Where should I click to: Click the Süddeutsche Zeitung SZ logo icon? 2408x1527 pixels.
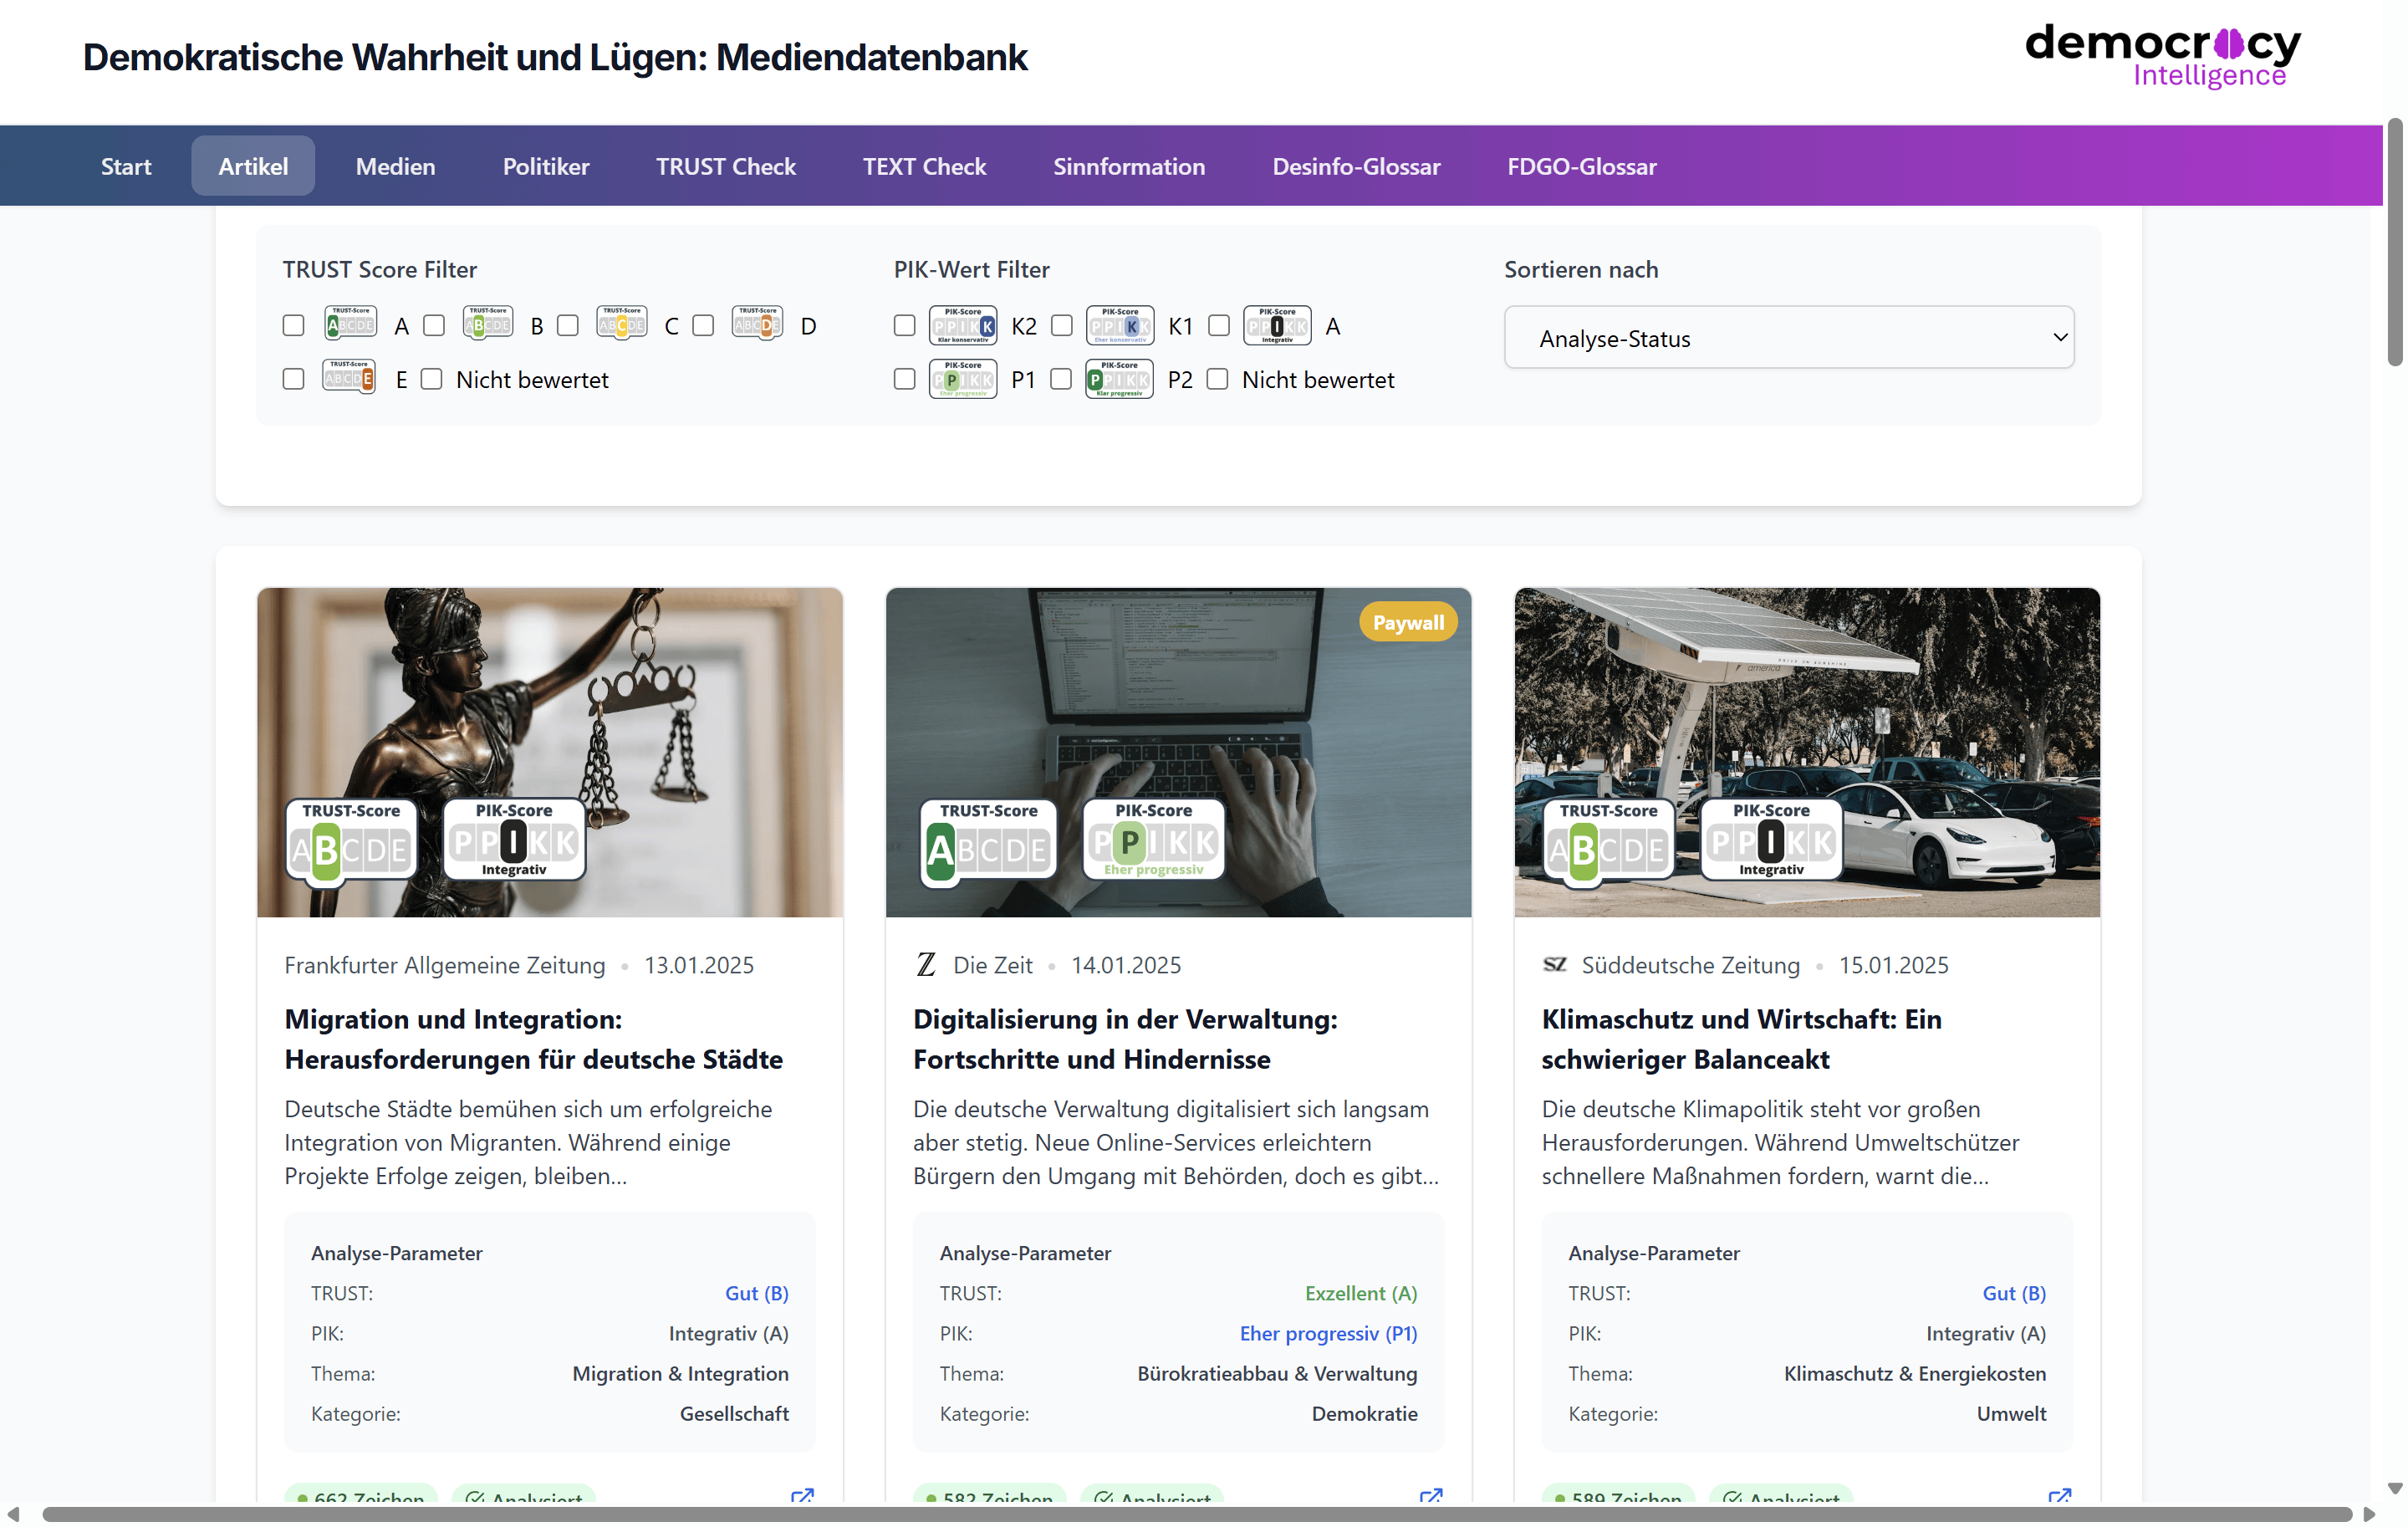[x=1555, y=965]
